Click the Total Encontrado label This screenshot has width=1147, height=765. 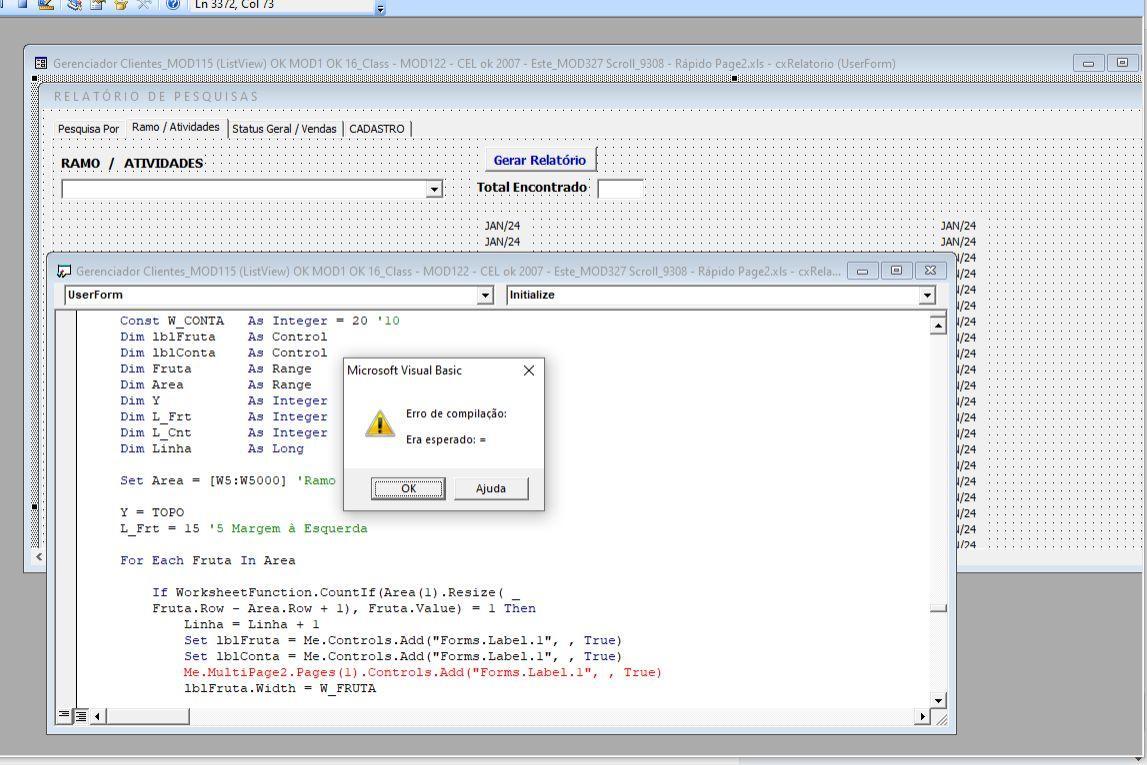532,187
